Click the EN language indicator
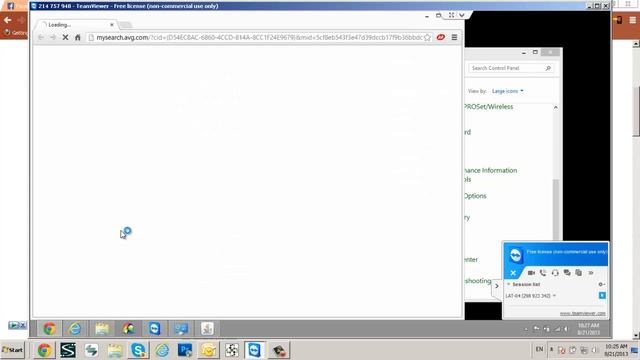Screen dimensions: 640x360 (539, 349)
